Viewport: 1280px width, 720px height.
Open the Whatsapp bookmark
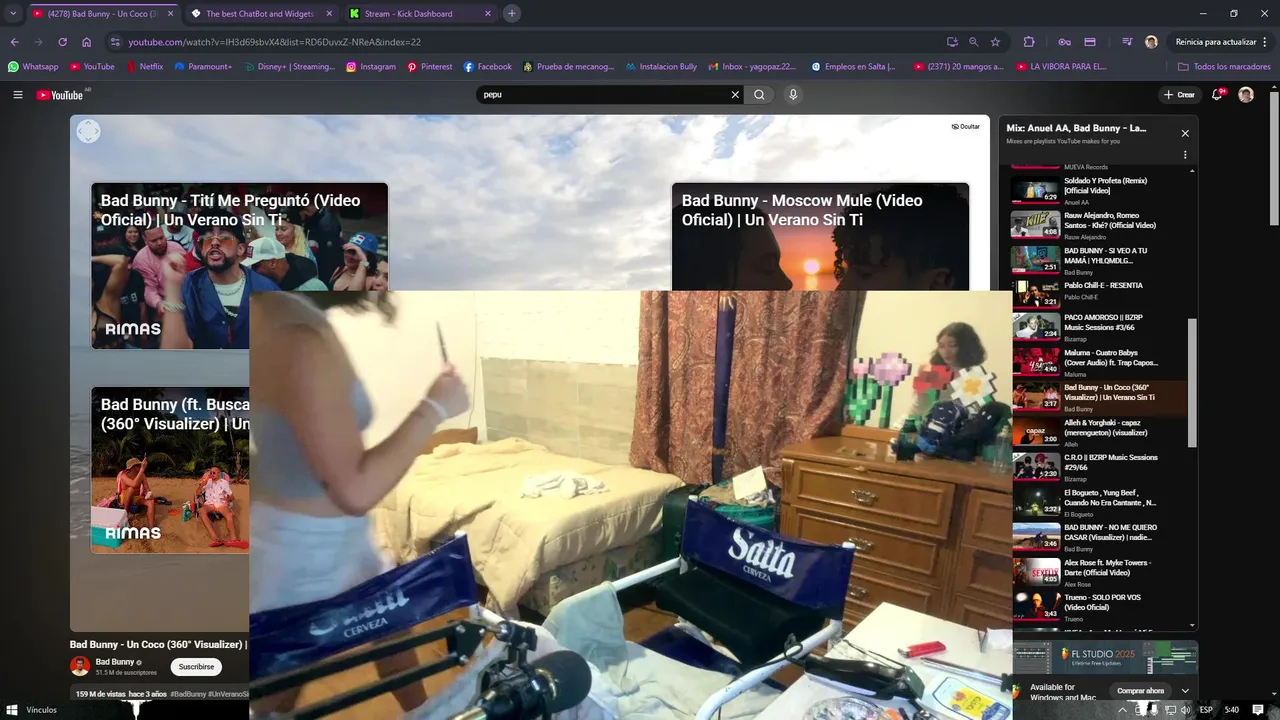tap(33, 67)
